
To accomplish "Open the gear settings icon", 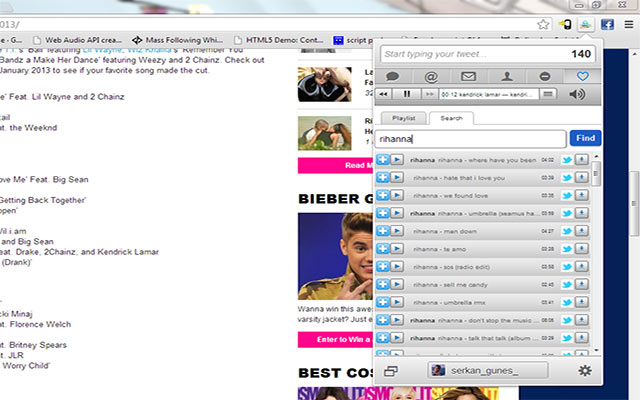I will (x=584, y=371).
